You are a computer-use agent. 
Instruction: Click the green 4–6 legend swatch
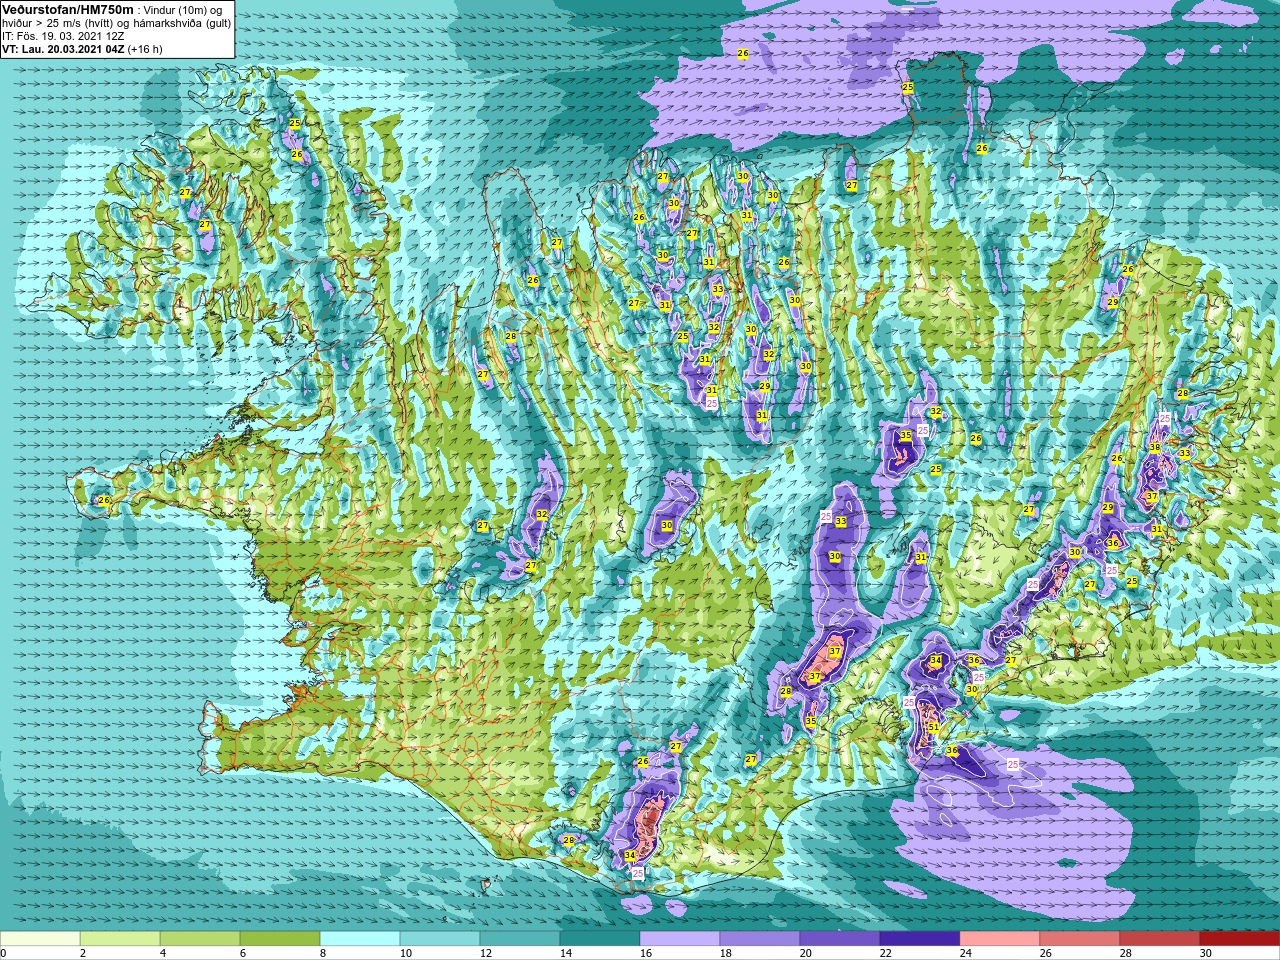tap(200, 939)
